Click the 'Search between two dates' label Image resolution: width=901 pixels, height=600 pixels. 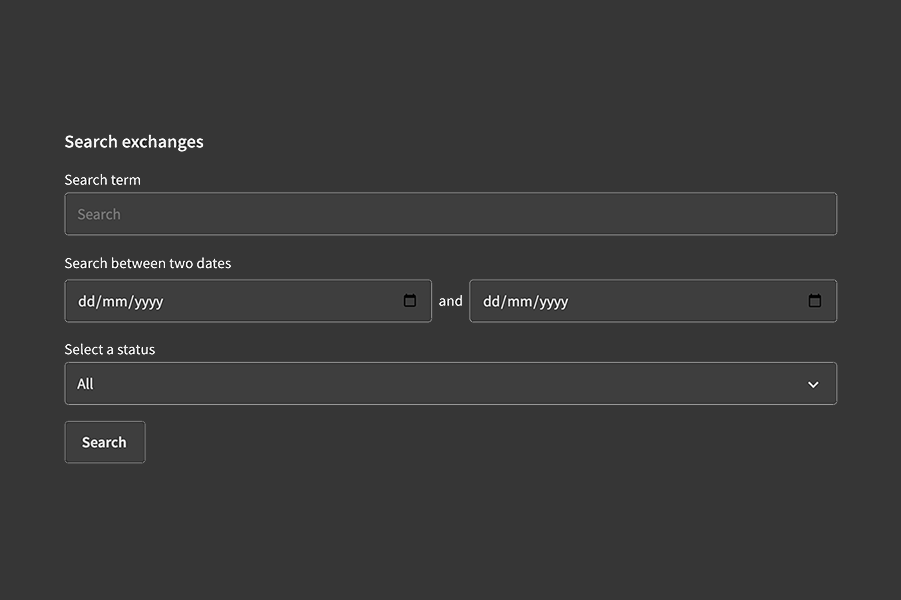click(147, 262)
